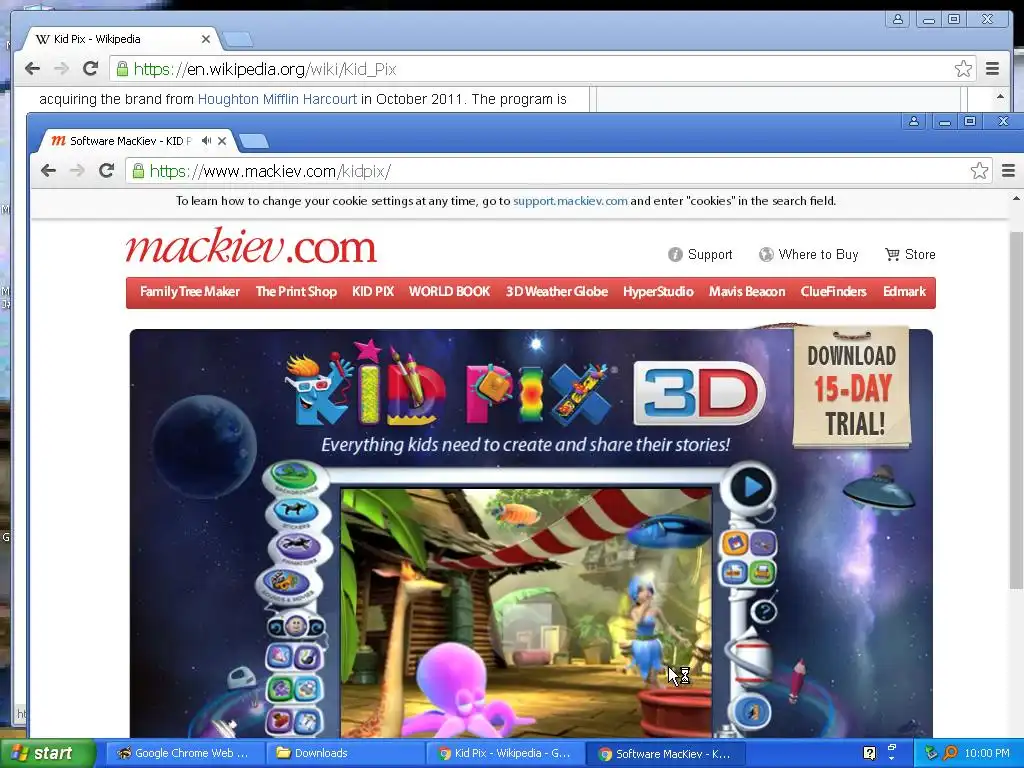Switch to Software MacKiev taskbar item
The image size is (1024, 768).
tap(665, 753)
